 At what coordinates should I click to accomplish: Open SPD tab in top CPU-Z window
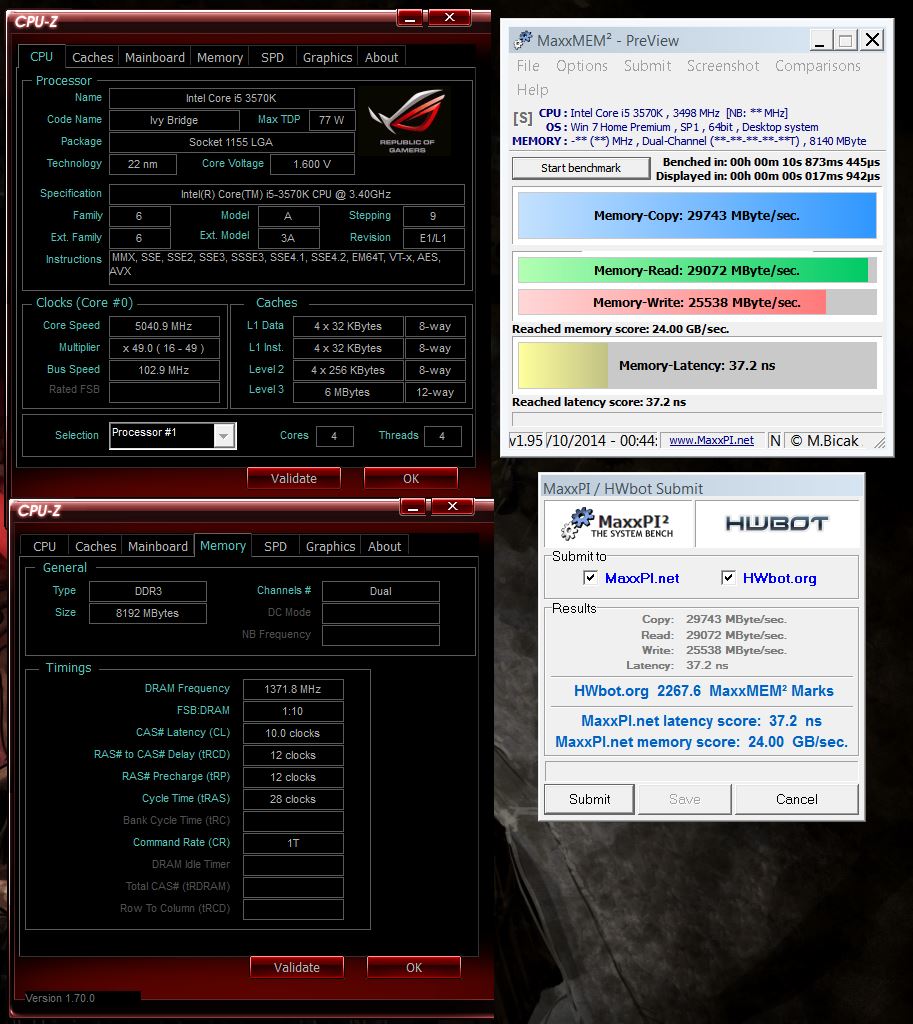tap(272, 57)
